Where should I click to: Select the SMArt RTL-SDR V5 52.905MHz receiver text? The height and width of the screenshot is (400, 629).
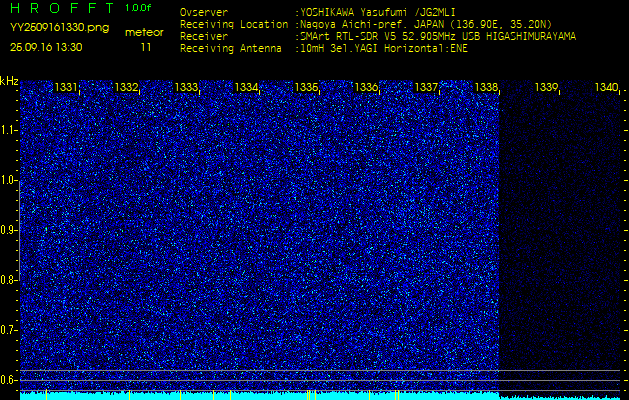pyautogui.click(x=438, y=37)
